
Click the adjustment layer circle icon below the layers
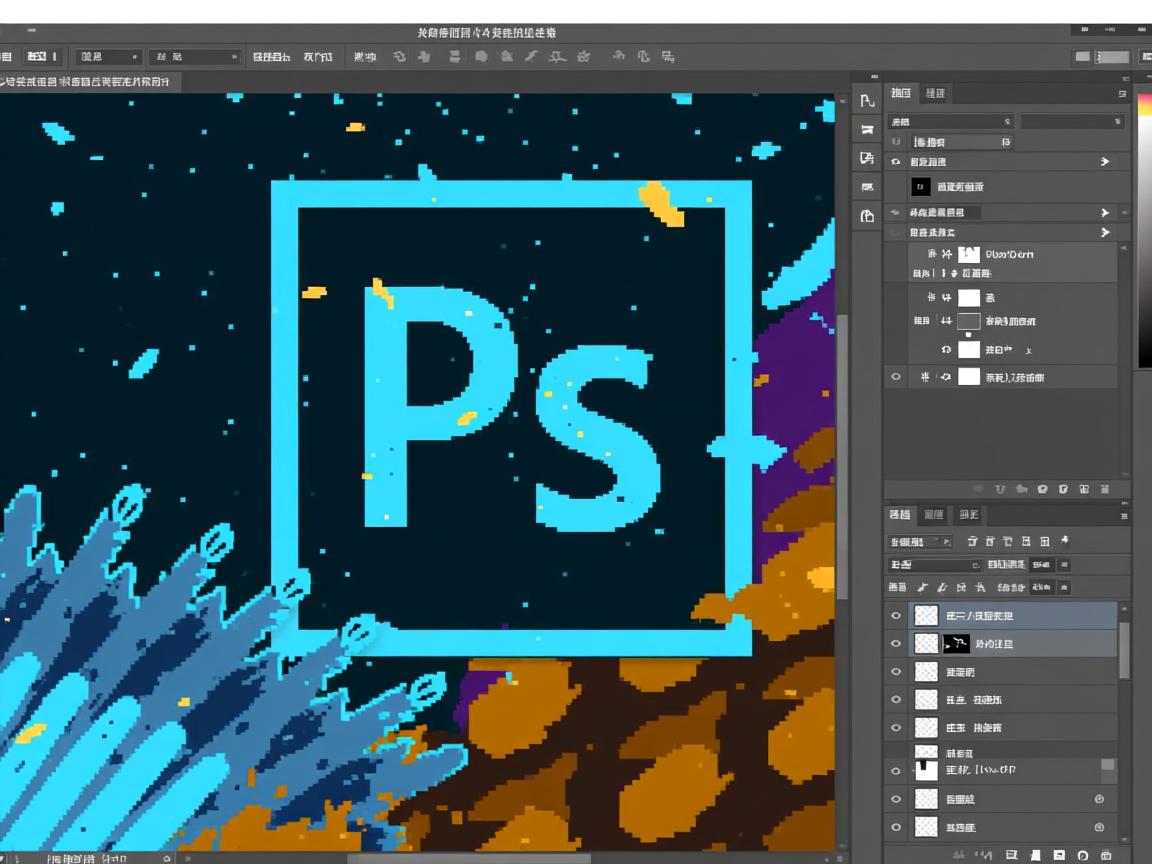(x=1082, y=855)
